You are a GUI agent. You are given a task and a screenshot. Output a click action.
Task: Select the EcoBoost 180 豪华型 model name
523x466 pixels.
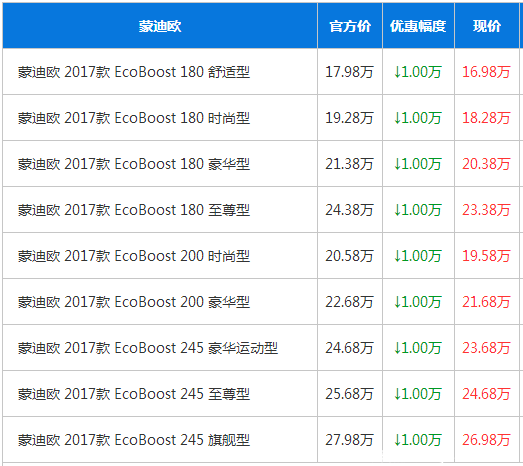134,164
